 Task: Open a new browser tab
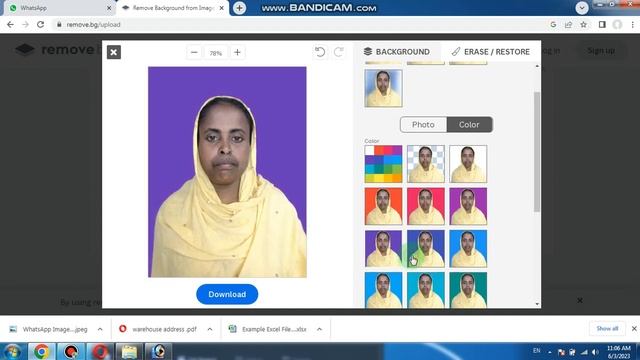[x=240, y=8]
